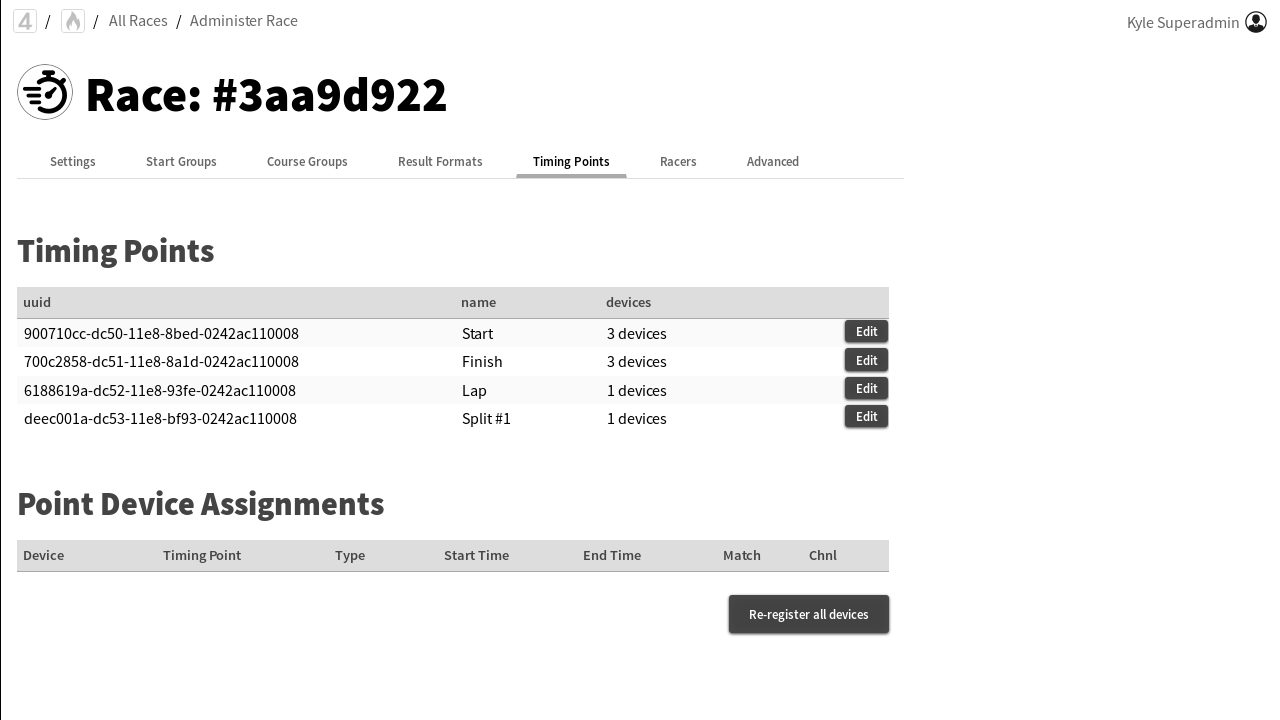This screenshot has width=1280, height=720.
Task: Edit the Split #1 timing point
Action: (866, 417)
